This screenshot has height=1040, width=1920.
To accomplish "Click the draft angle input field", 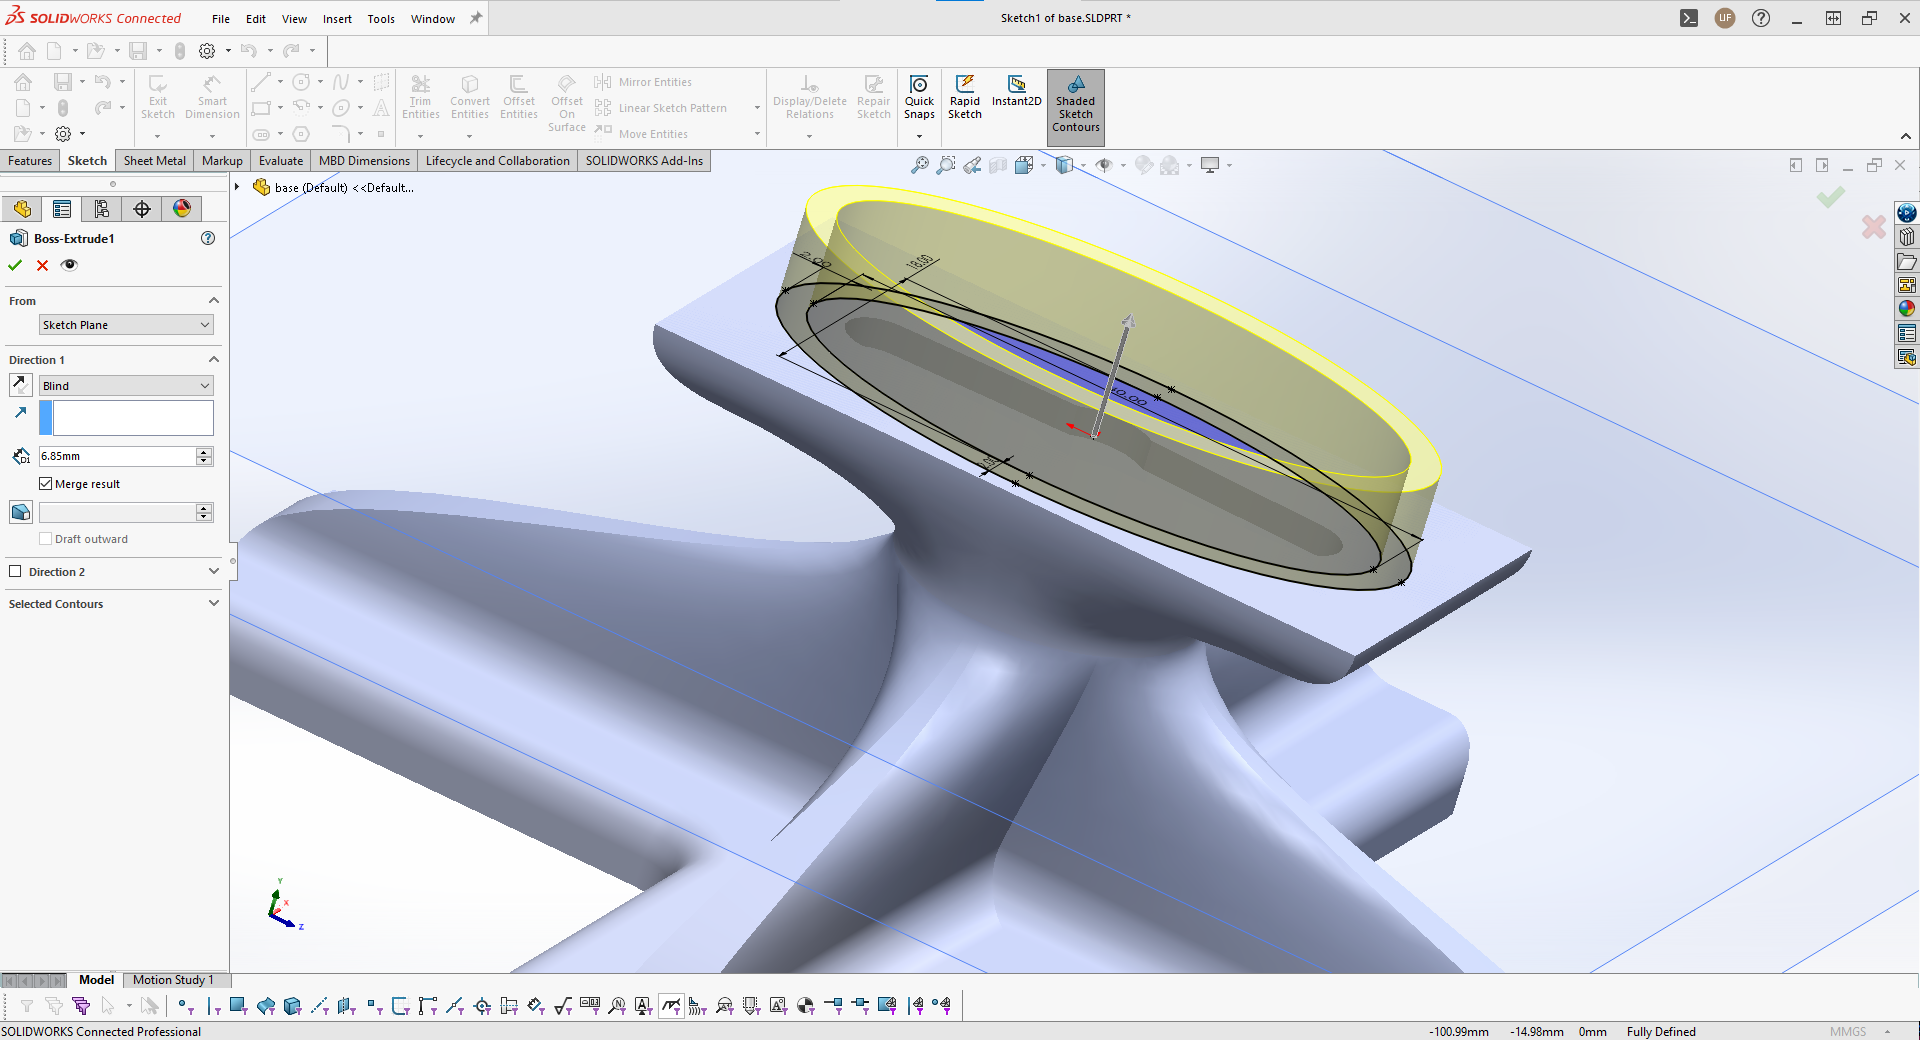I will coord(117,512).
